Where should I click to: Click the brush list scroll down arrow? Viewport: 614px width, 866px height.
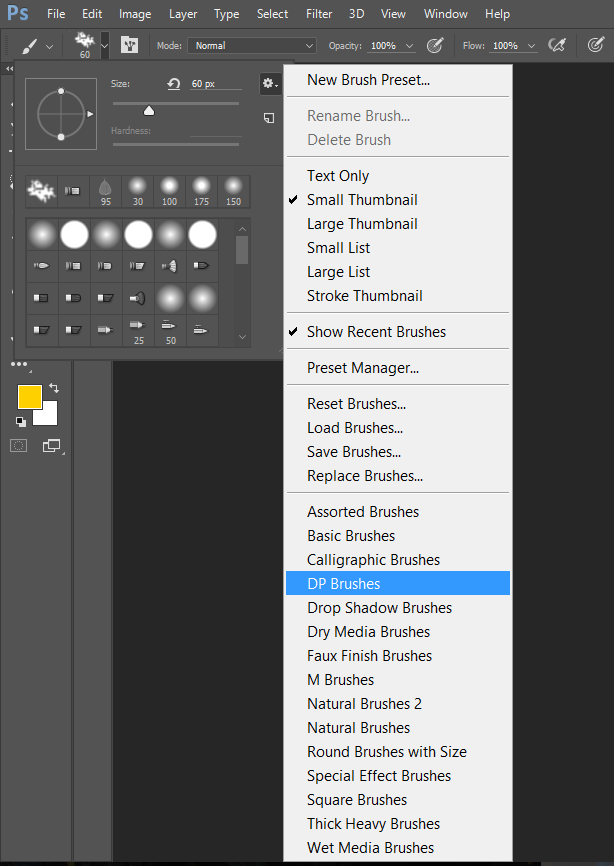click(x=242, y=337)
